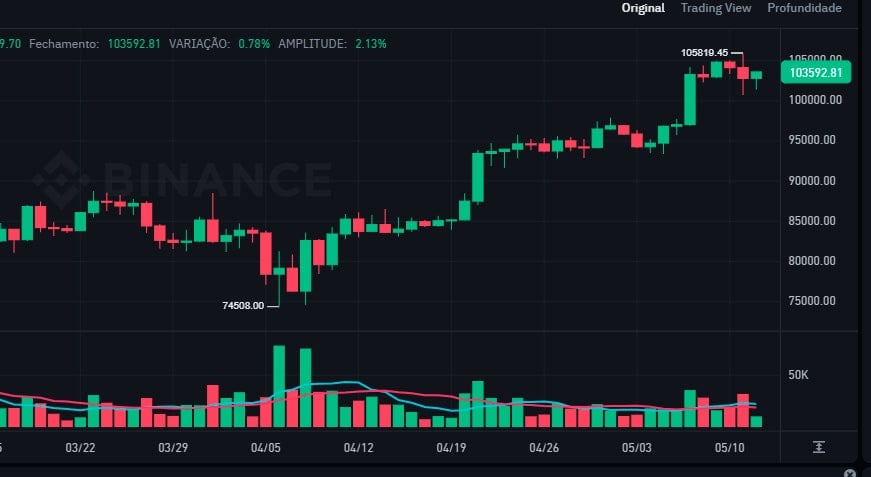Select the Profundidade depth tab
The width and height of the screenshot is (871, 477).
804,8
